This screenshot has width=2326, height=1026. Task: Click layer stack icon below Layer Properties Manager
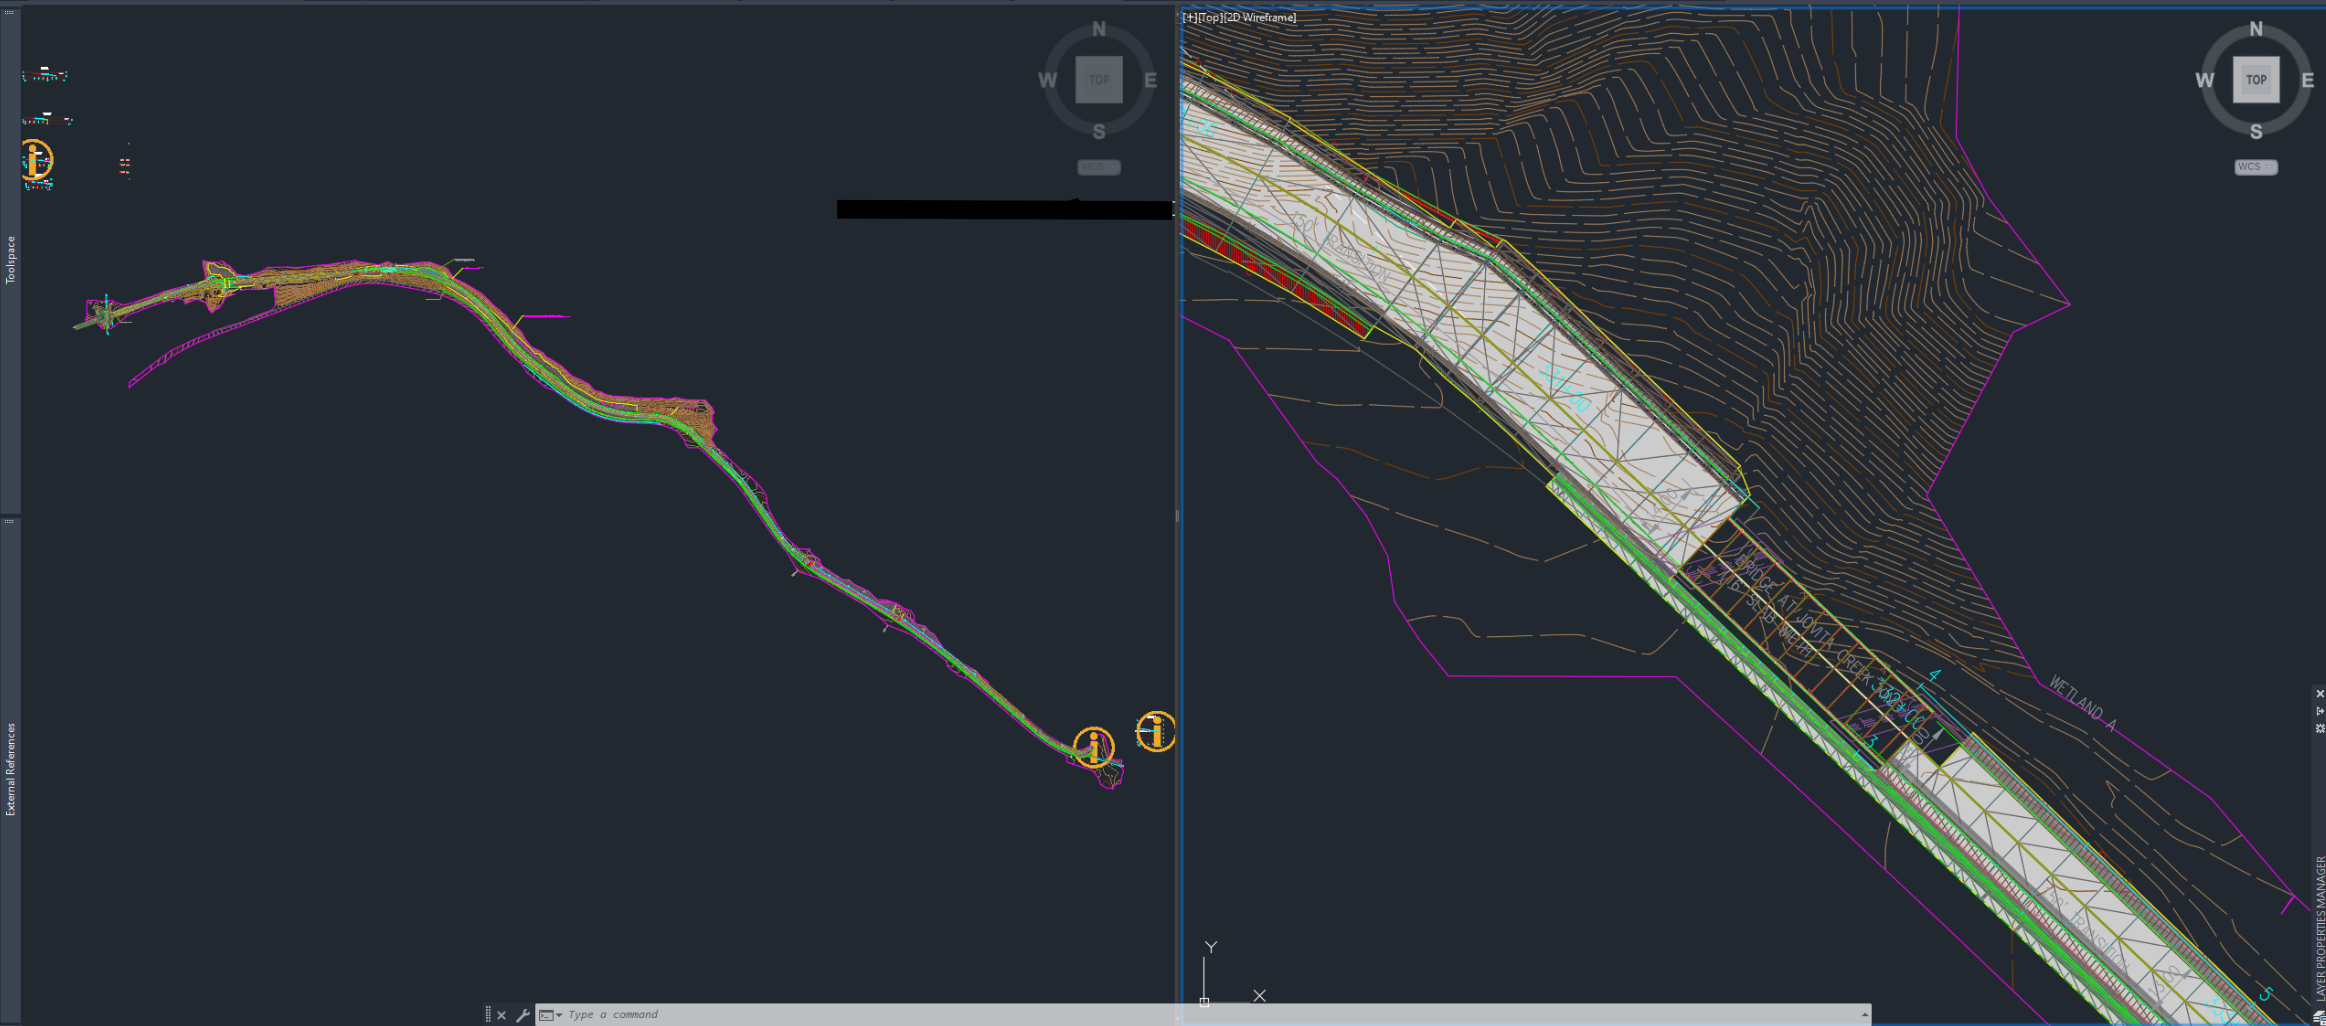[2319, 1016]
